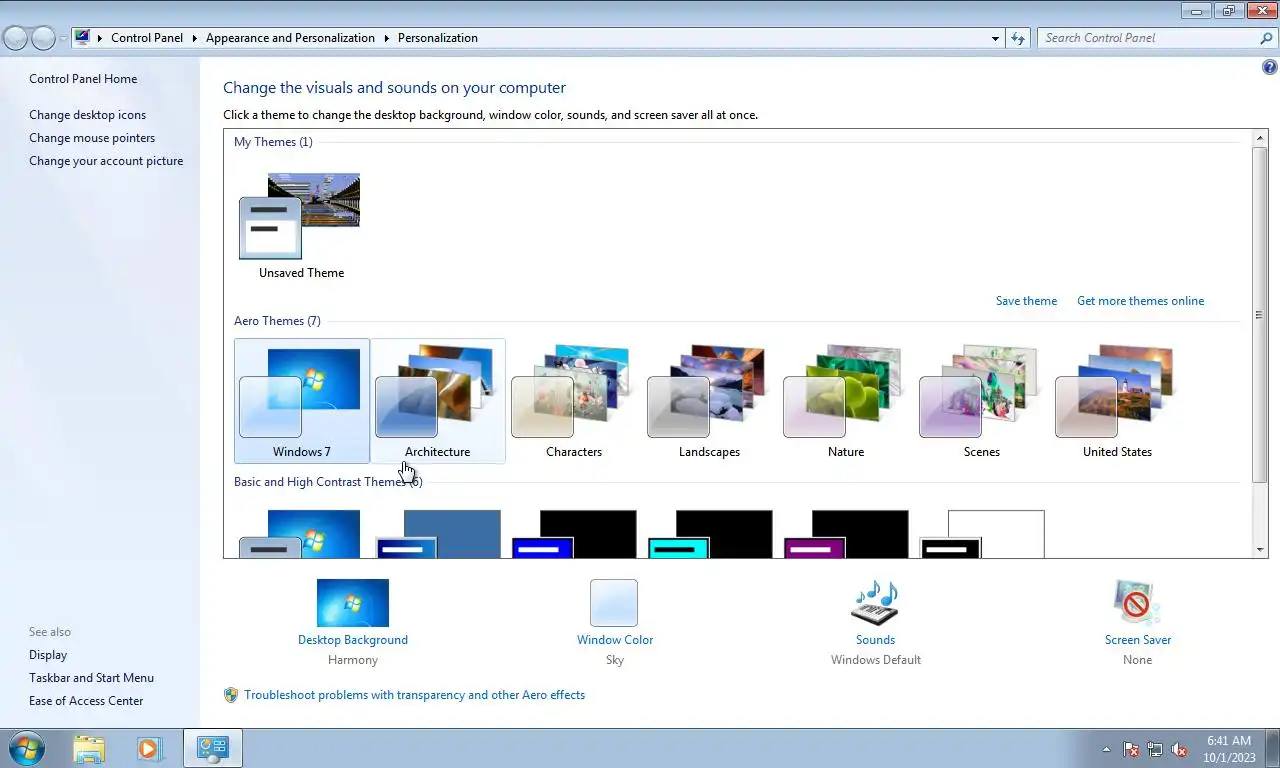
Task: Click the Control Panel taskbar button
Action: click(213, 748)
